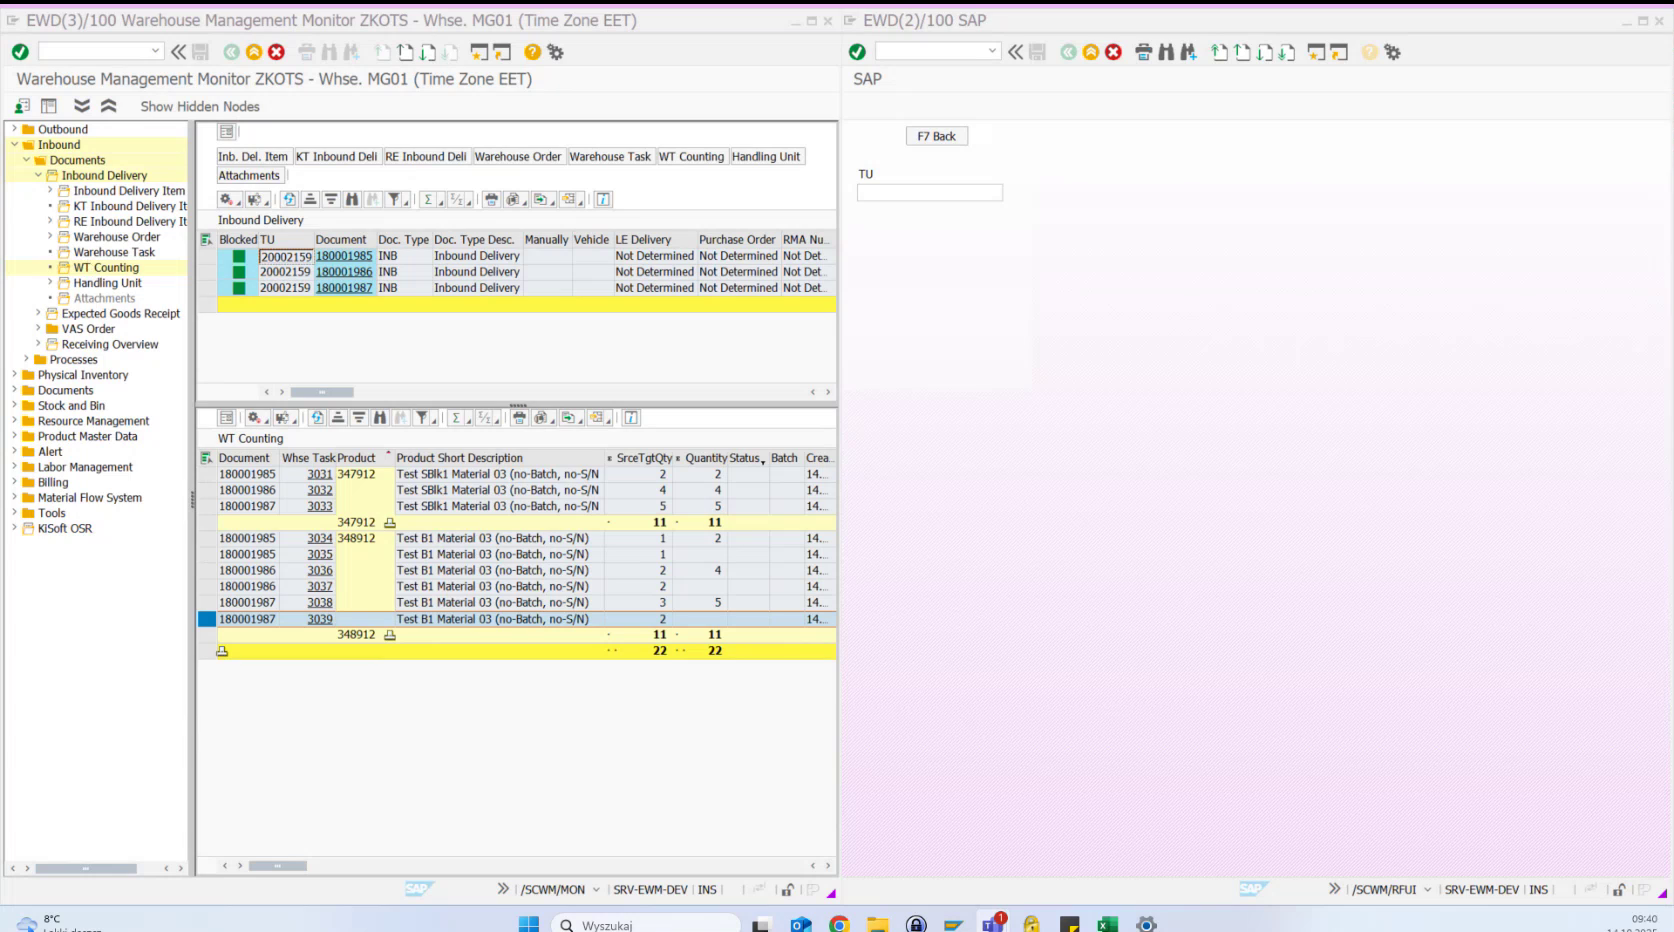Open the command field dropdown

pos(155,52)
